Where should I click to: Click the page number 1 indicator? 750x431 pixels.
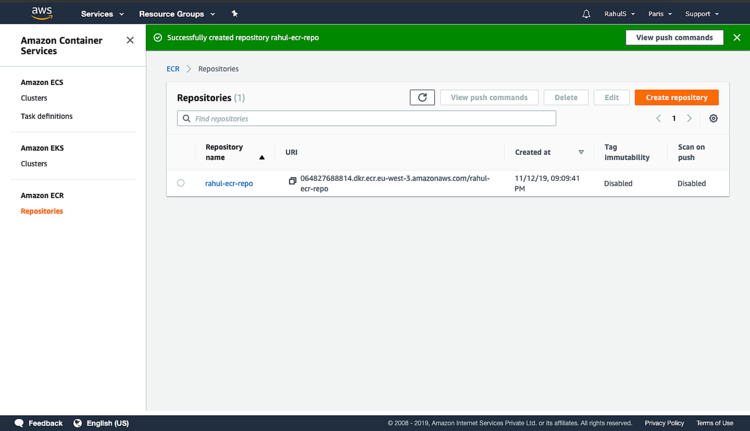click(x=673, y=118)
